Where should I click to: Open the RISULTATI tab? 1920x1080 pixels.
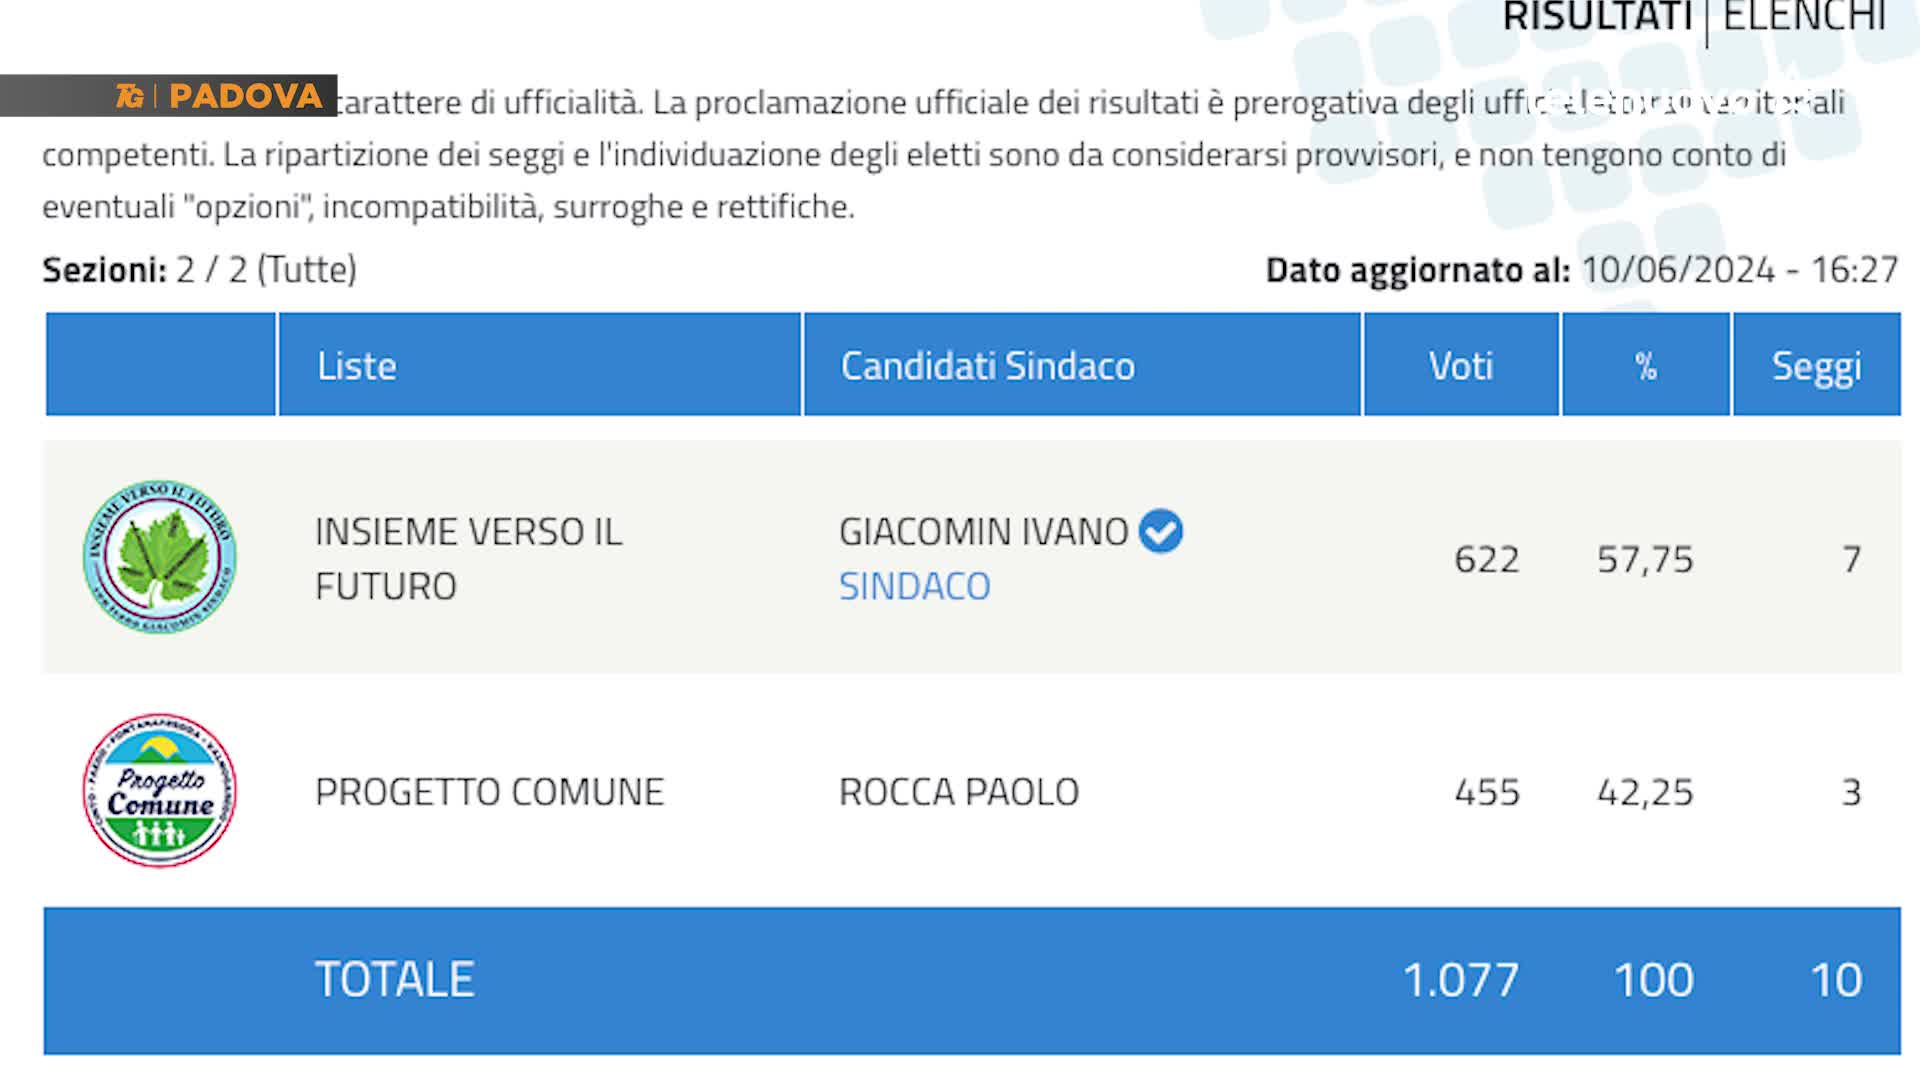(x=1598, y=16)
